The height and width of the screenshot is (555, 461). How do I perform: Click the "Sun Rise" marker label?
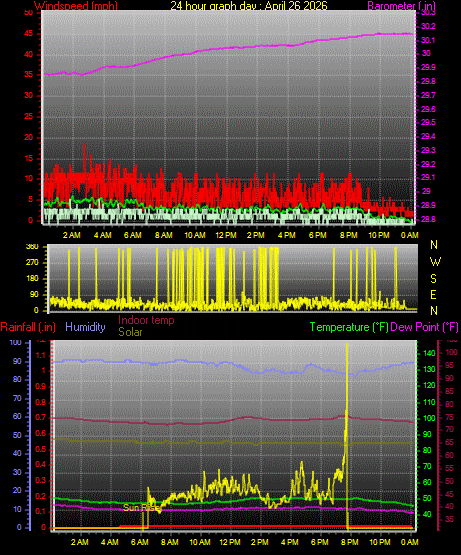click(x=142, y=508)
